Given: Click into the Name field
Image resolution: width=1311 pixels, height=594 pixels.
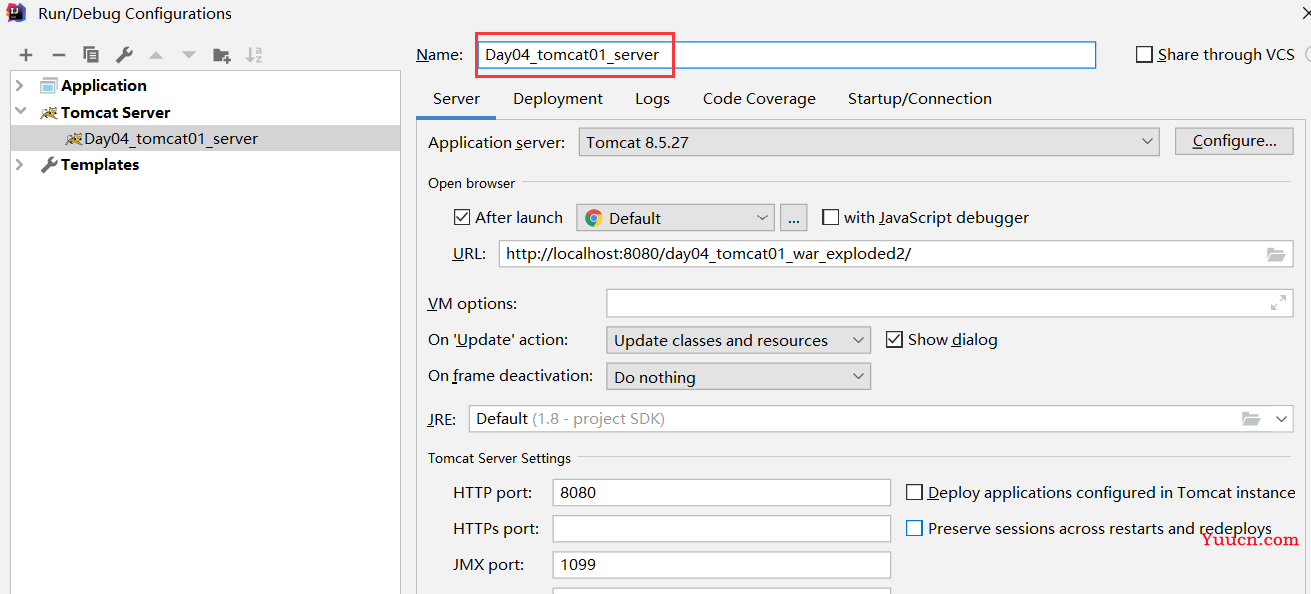Looking at the screenshot, I should click(786, 55).
